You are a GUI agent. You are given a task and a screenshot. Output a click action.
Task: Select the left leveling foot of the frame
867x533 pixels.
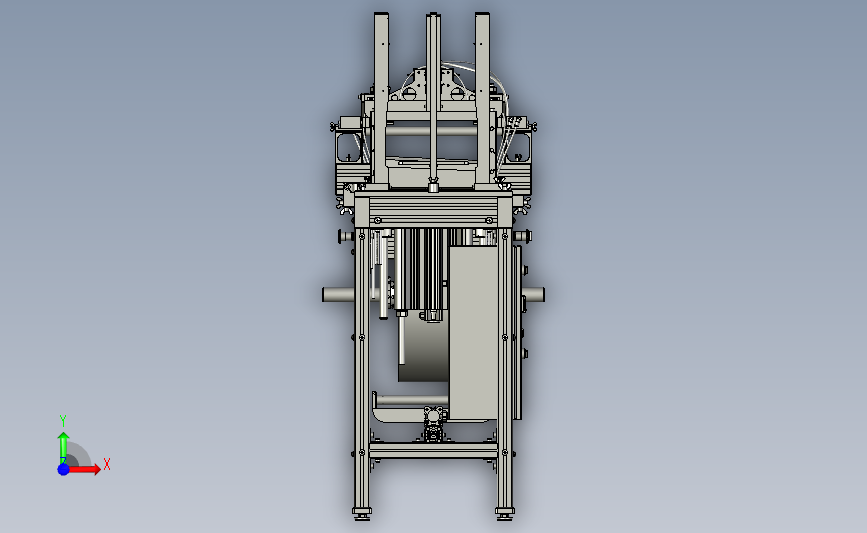coord(362,514)
